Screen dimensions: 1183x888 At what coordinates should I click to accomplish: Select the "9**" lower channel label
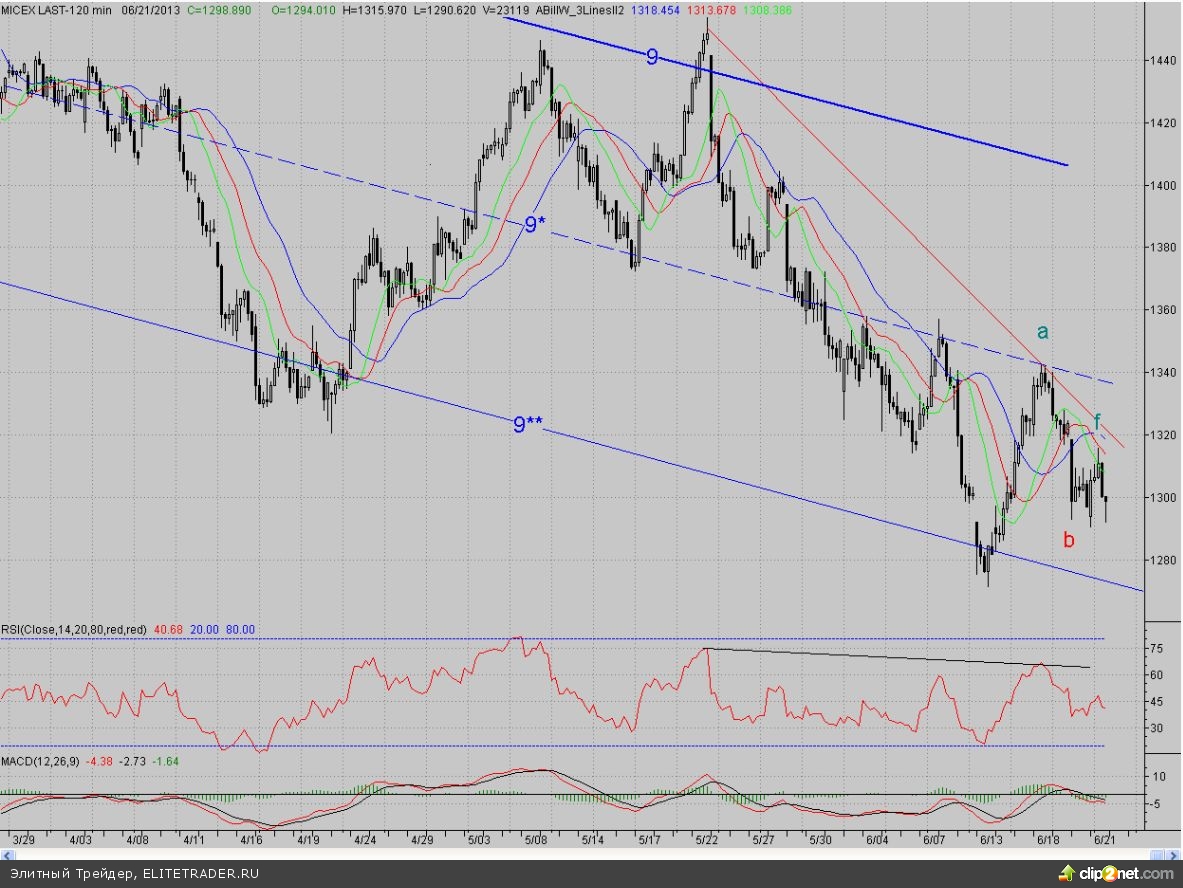[527, 426]
